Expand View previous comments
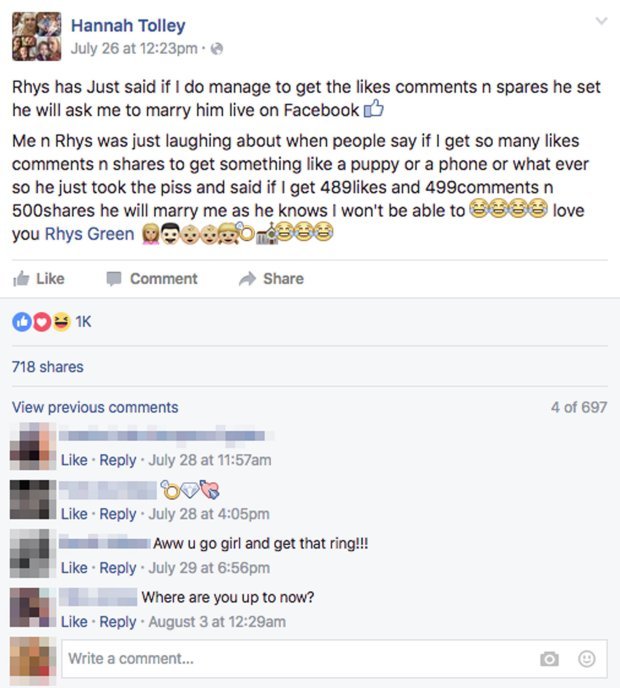Viewport: 620px width, 688px height. point(95,407)
